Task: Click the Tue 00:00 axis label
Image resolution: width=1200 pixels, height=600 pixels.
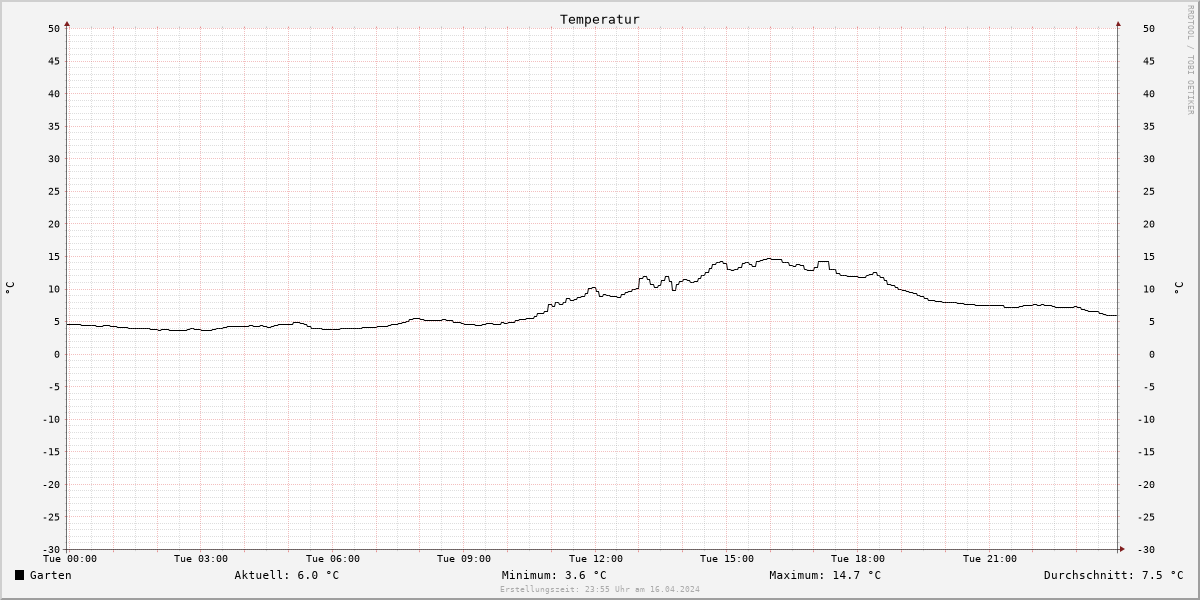Action: click(70, 559)
